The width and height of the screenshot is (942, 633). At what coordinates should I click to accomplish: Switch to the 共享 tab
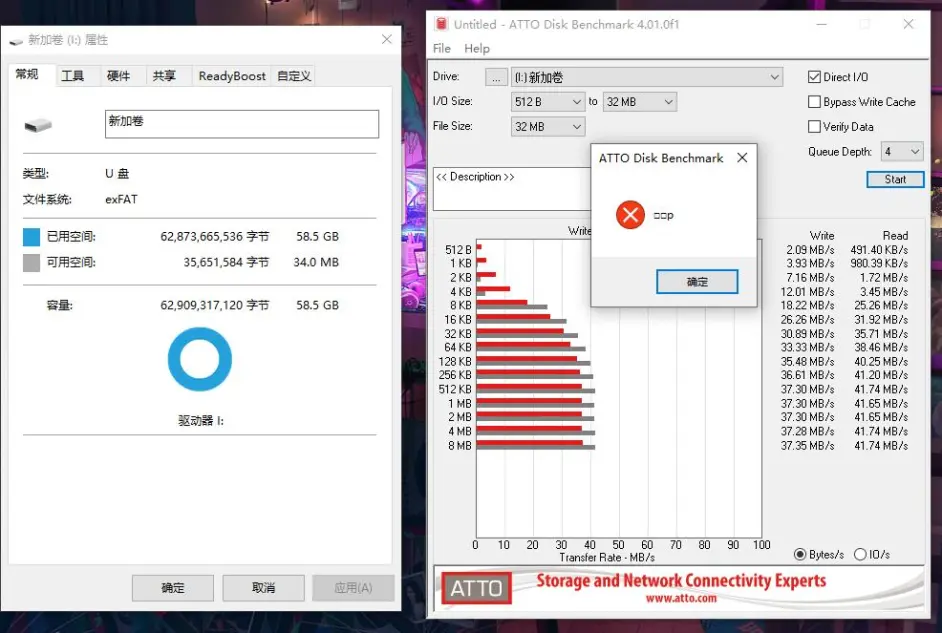point(164,76)
